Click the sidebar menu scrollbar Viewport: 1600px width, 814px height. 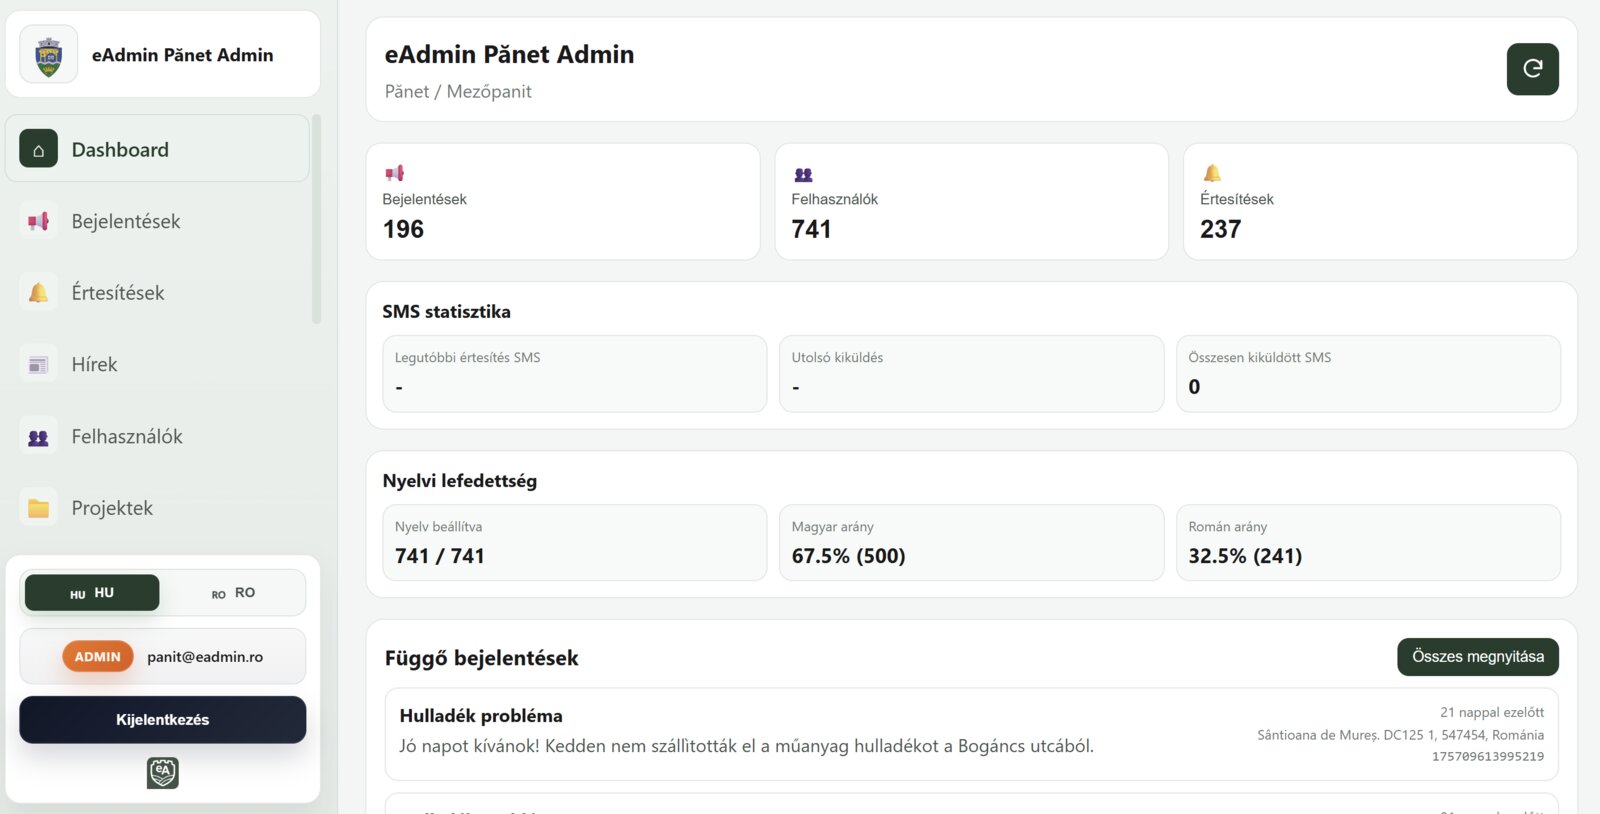(317, 220)
